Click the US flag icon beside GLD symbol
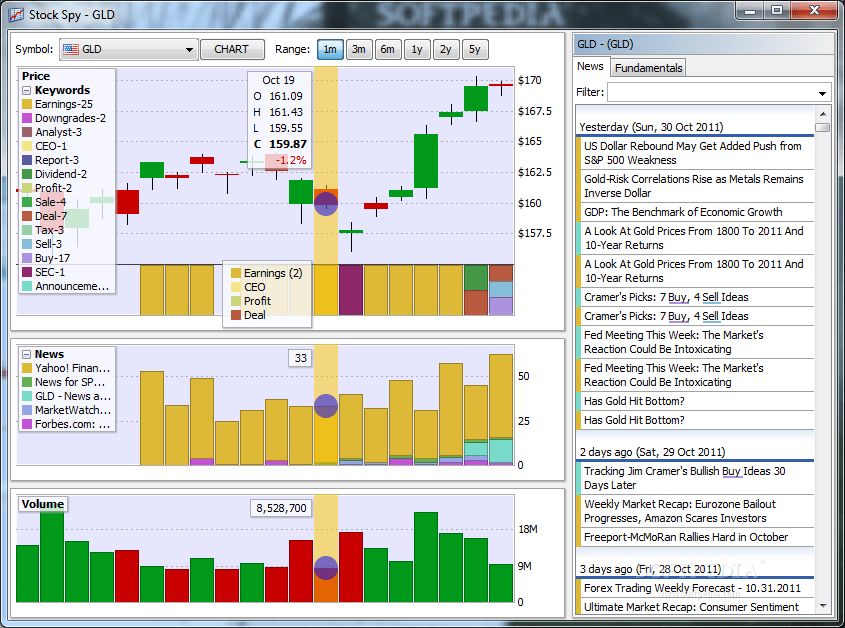This screenshot has height=628, width=845. [x=69, y=48]
